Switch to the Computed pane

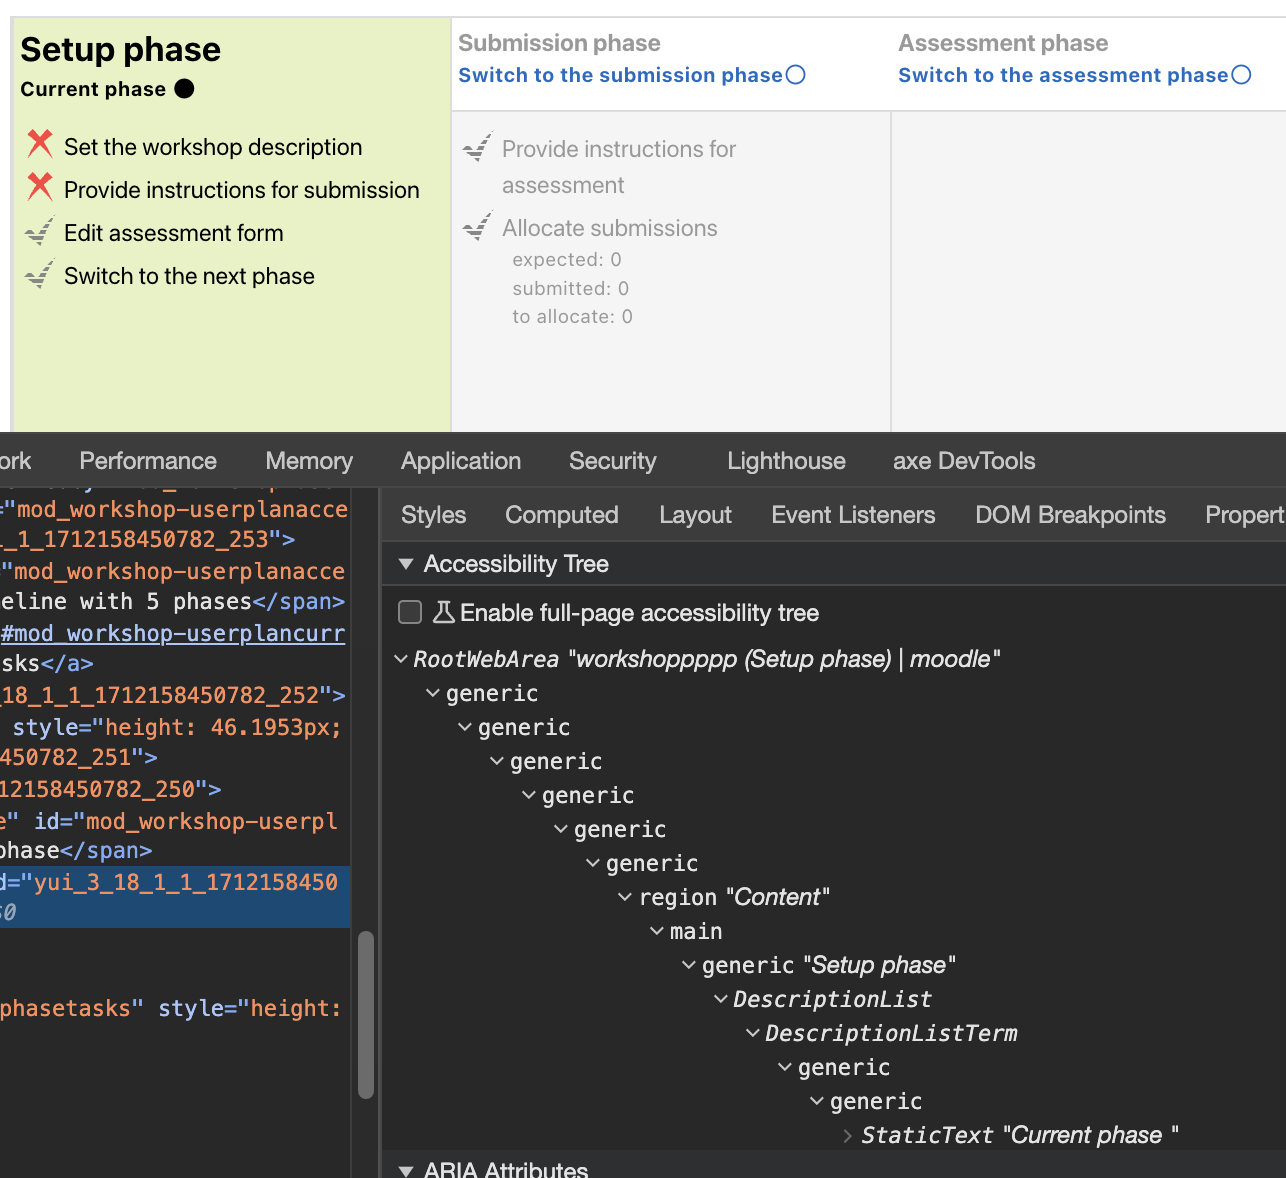[562, 515]
